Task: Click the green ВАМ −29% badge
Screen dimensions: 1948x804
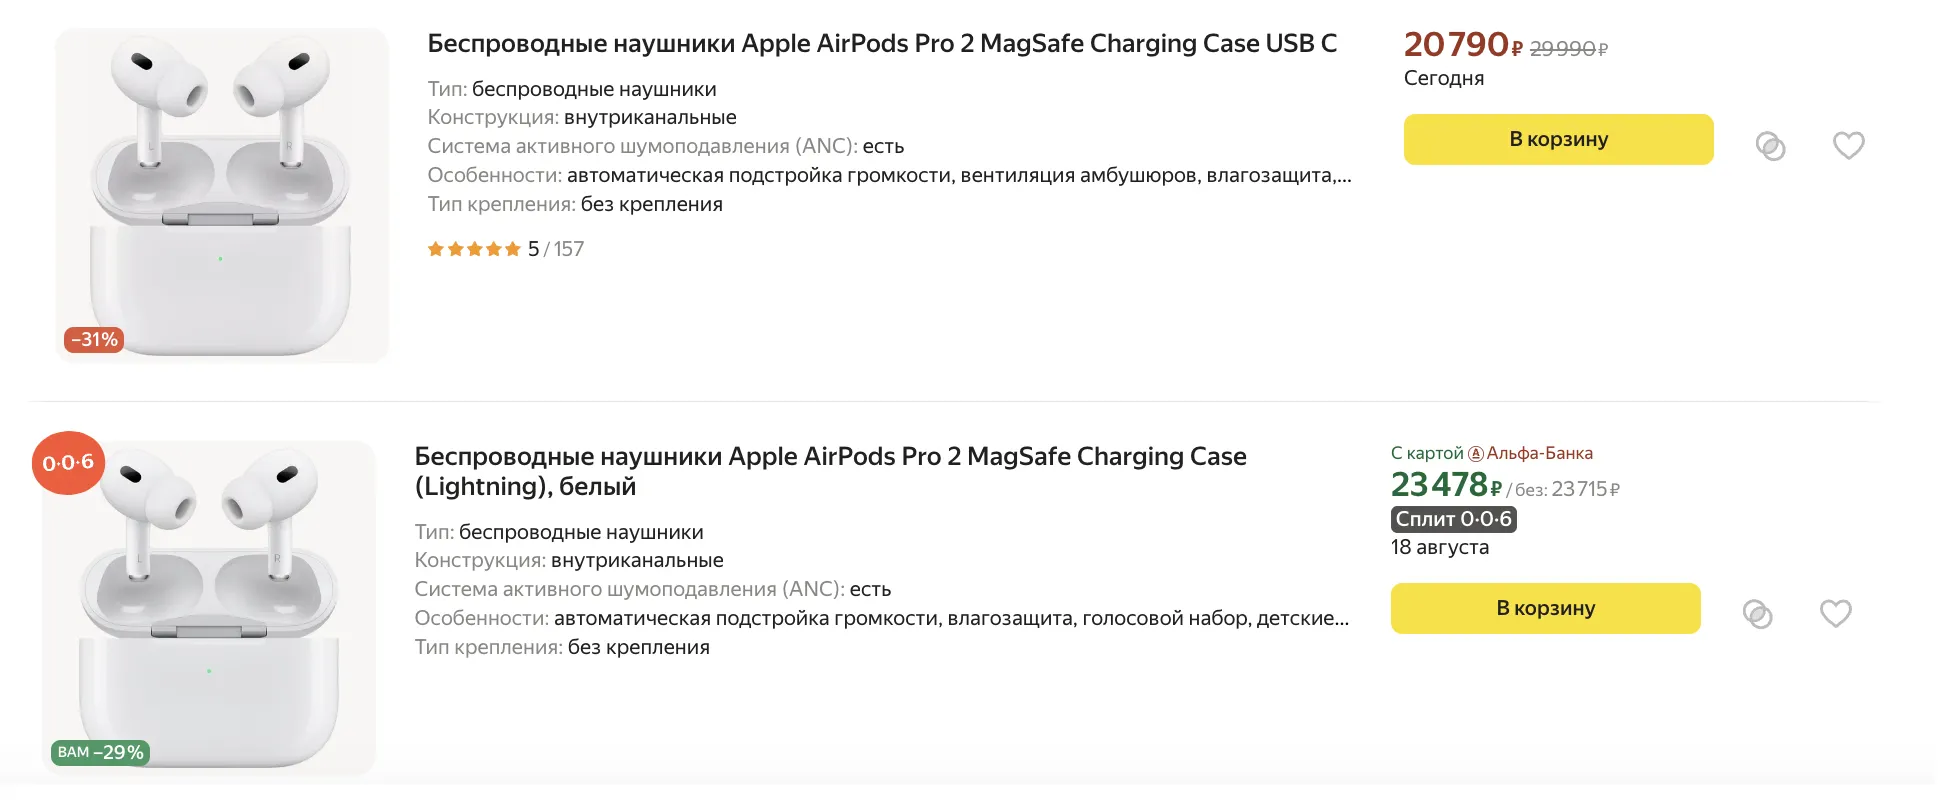Action: [x=100, y=752]
